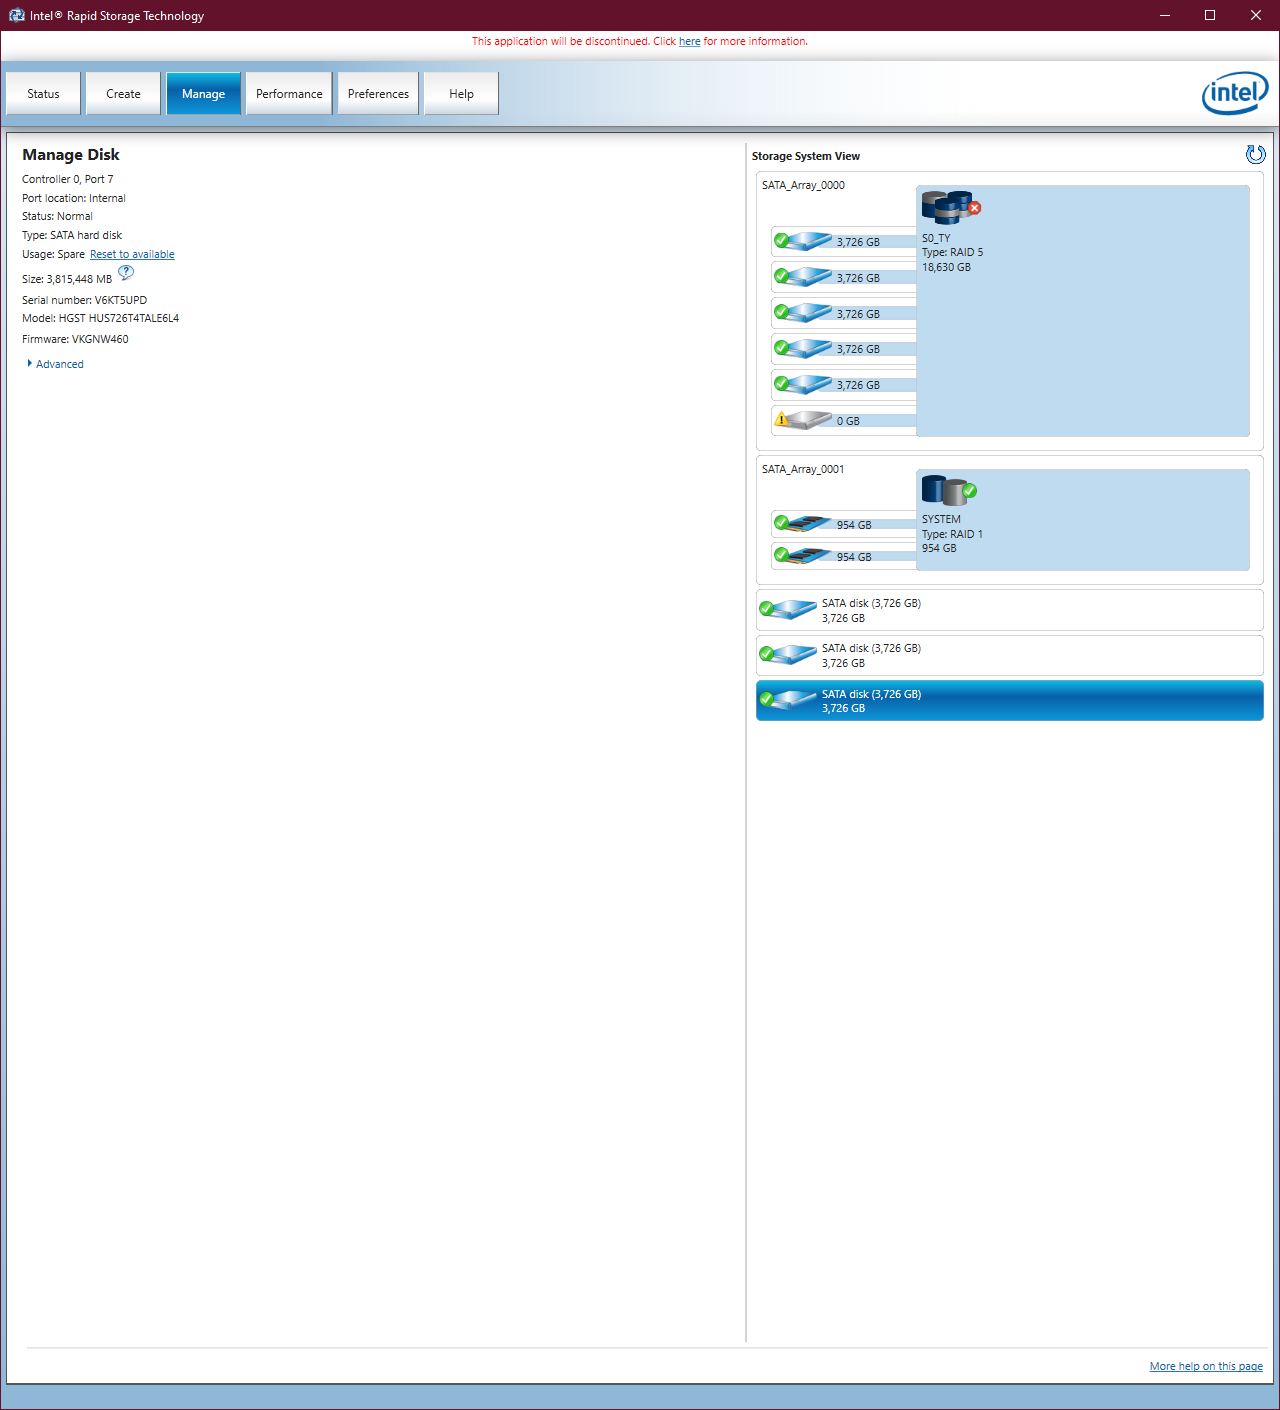1280x1410 pixels.
Task: Click the 'here' discontinuation info link
Action: point(690,41)
